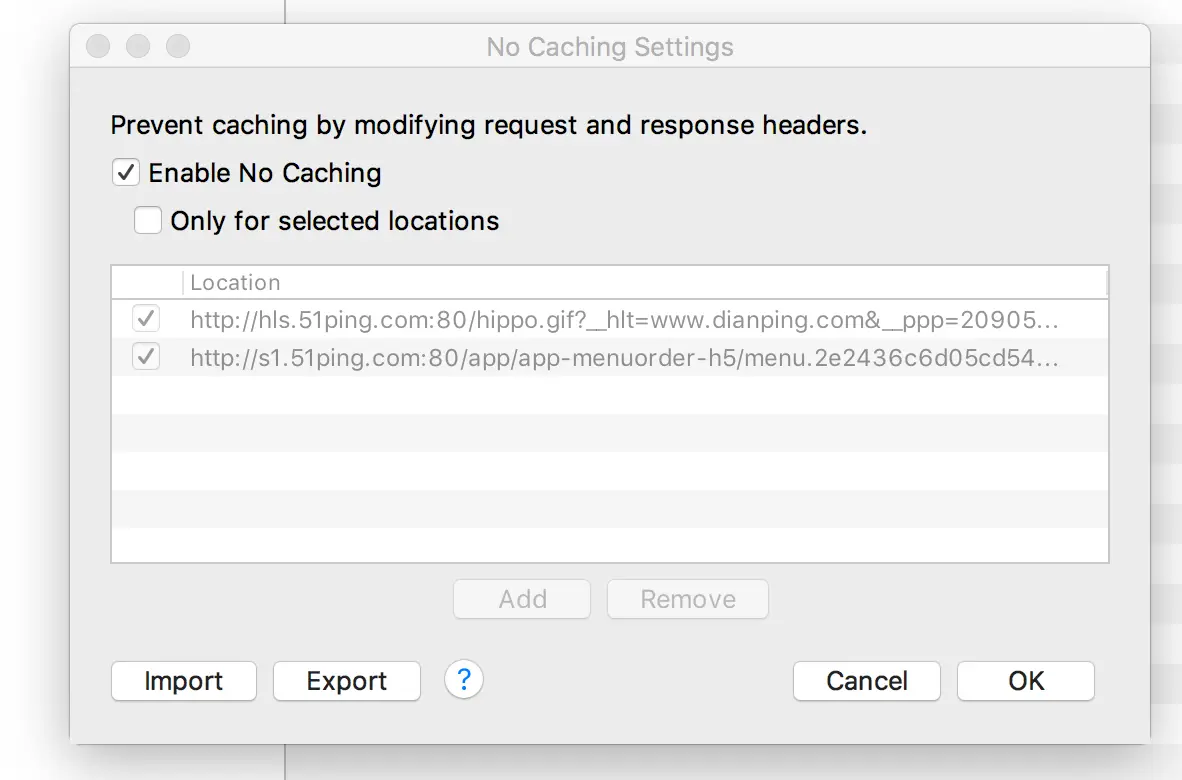Click the Import button
This screenshot has width=1182, height=780.
point(184,681)
